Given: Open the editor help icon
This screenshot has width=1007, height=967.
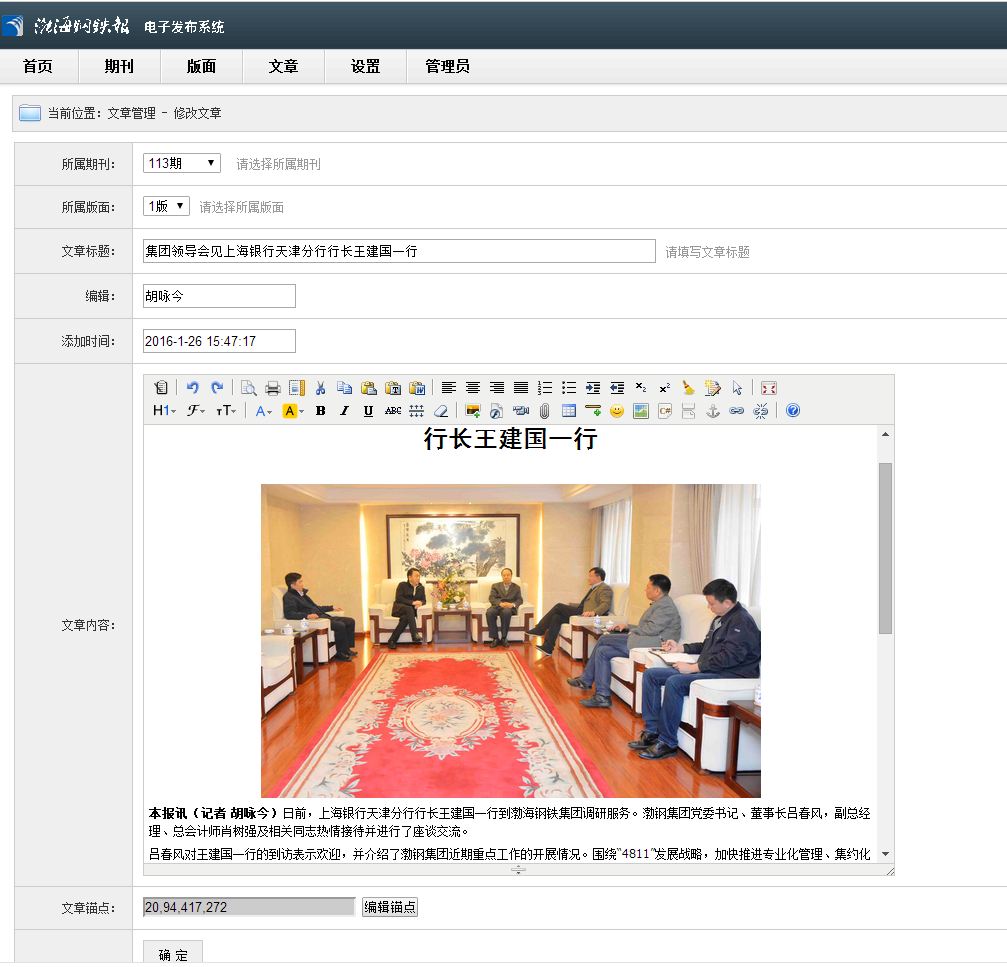Looking at the screenshot, I should [793, 411].
